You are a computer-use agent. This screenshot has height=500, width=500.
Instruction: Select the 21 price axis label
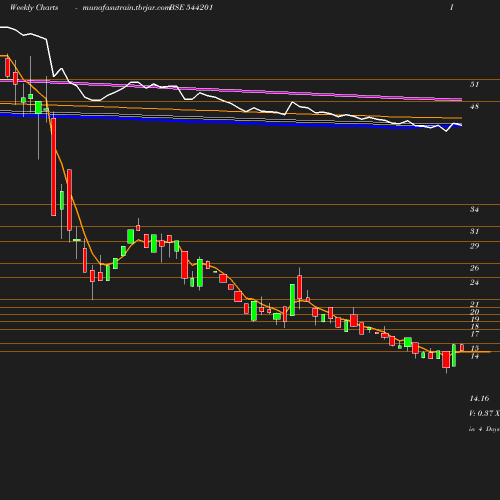point(474,304)
